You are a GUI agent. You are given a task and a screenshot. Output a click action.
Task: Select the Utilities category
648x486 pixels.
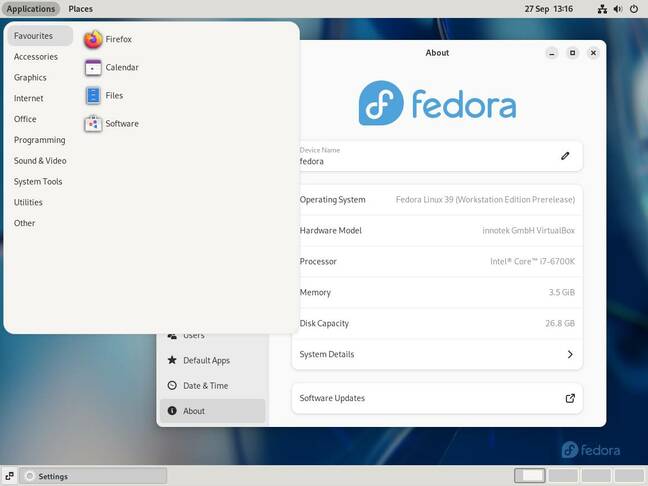pyautogui.click(x=40, y=202)
